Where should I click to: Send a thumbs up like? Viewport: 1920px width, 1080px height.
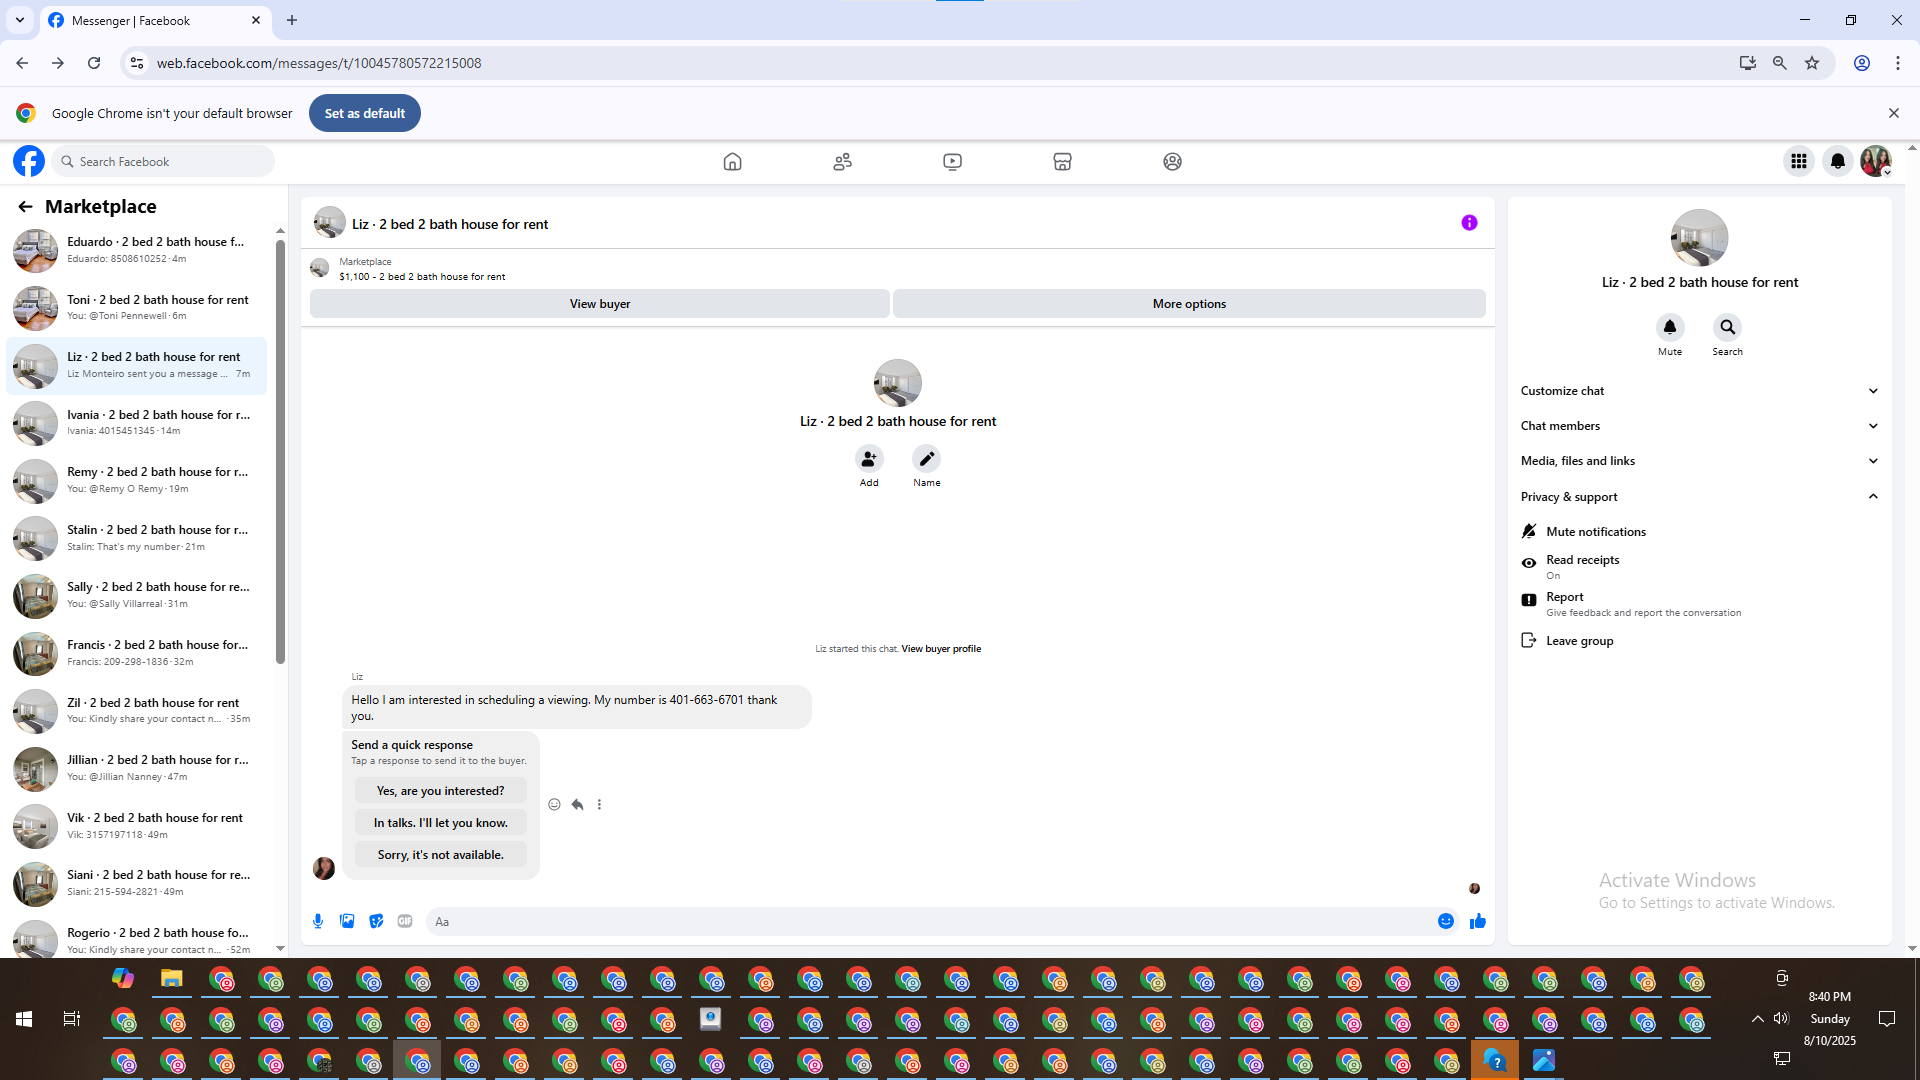[x=1477, y=921]
